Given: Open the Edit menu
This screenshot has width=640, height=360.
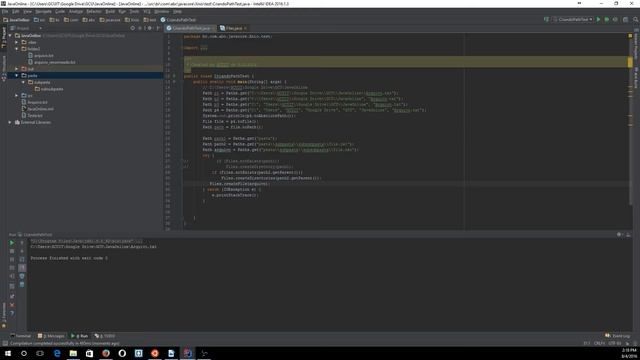Looking at the screenshot, I should (x=16, y=11).
